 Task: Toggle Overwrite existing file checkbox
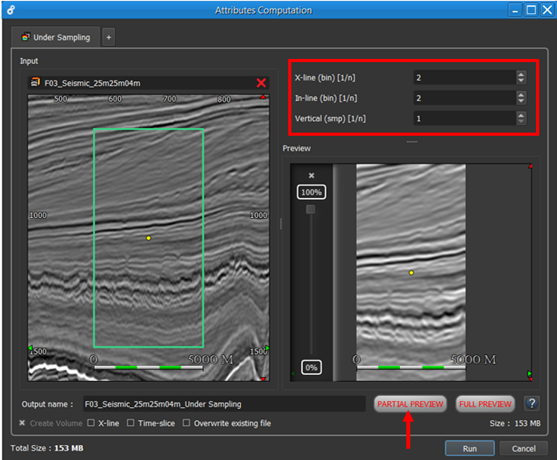(x=186, y=423)
